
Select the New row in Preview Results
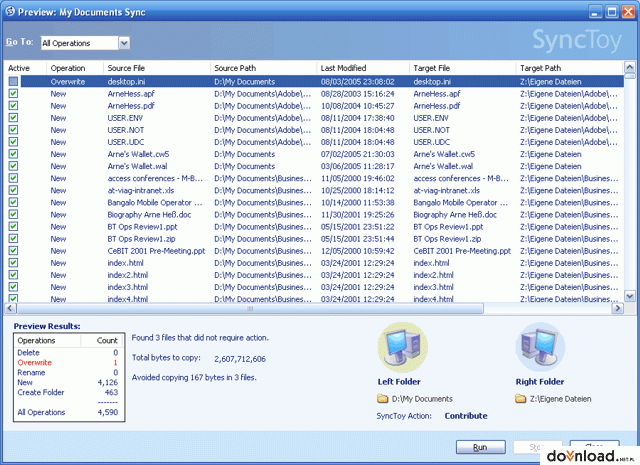68,383
